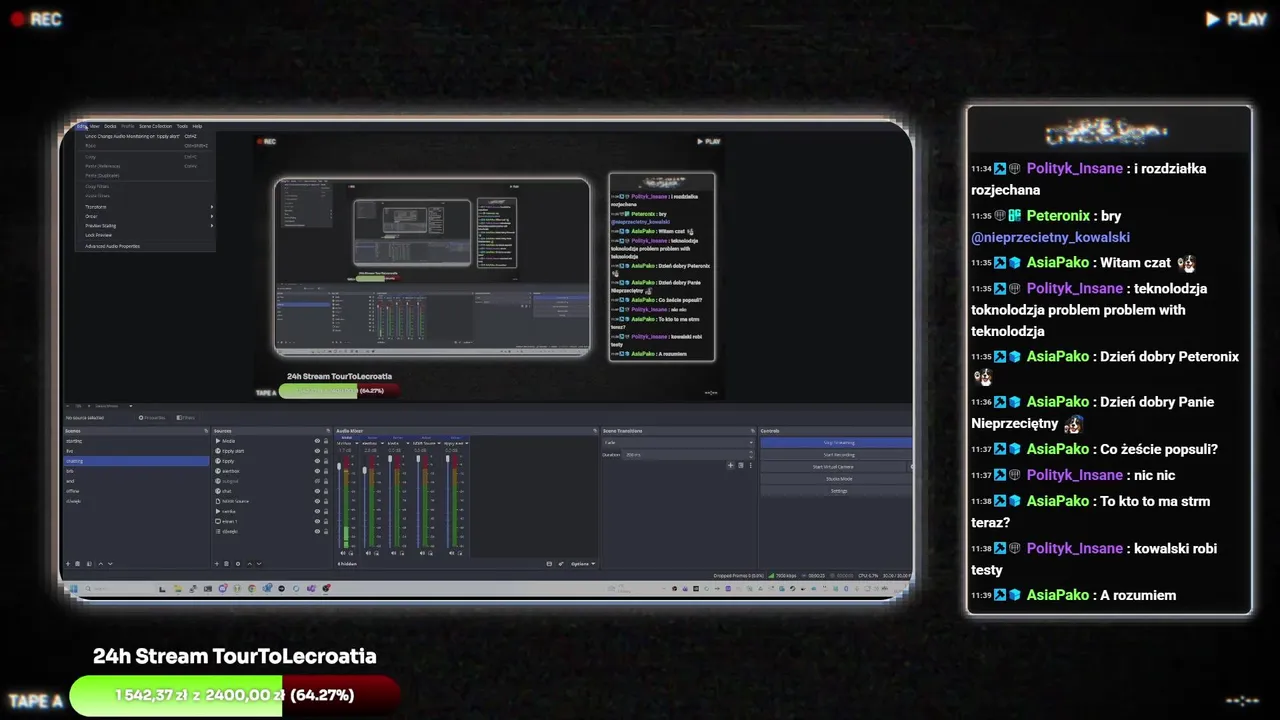The height and width of the screenshot is (720, 1280).
Task: Open the Audio Mixer advanced properties cog icon
Action: (x=561, y=564)
